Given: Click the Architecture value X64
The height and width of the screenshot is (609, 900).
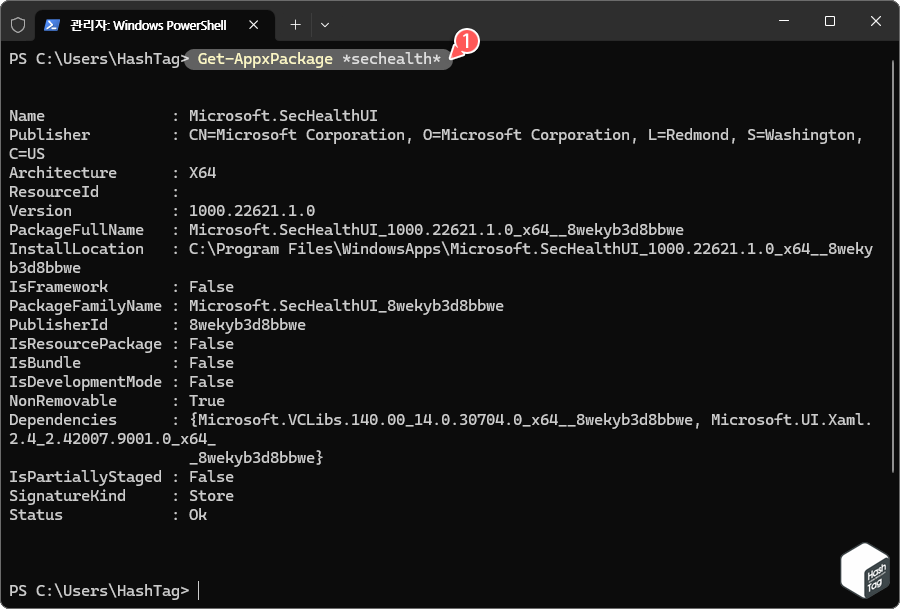Looking at the screenshot, I should 203,172.
